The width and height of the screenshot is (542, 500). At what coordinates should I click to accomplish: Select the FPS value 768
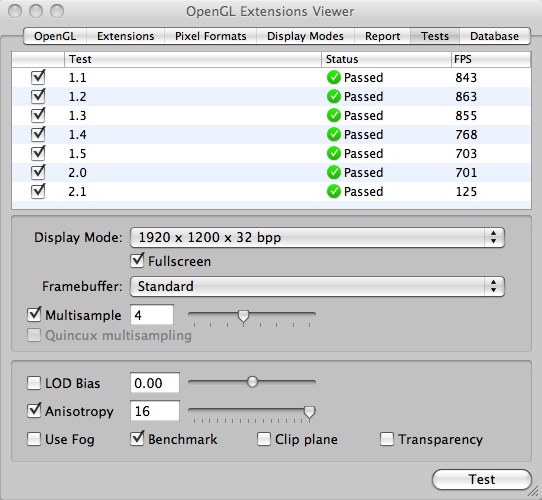466,135
